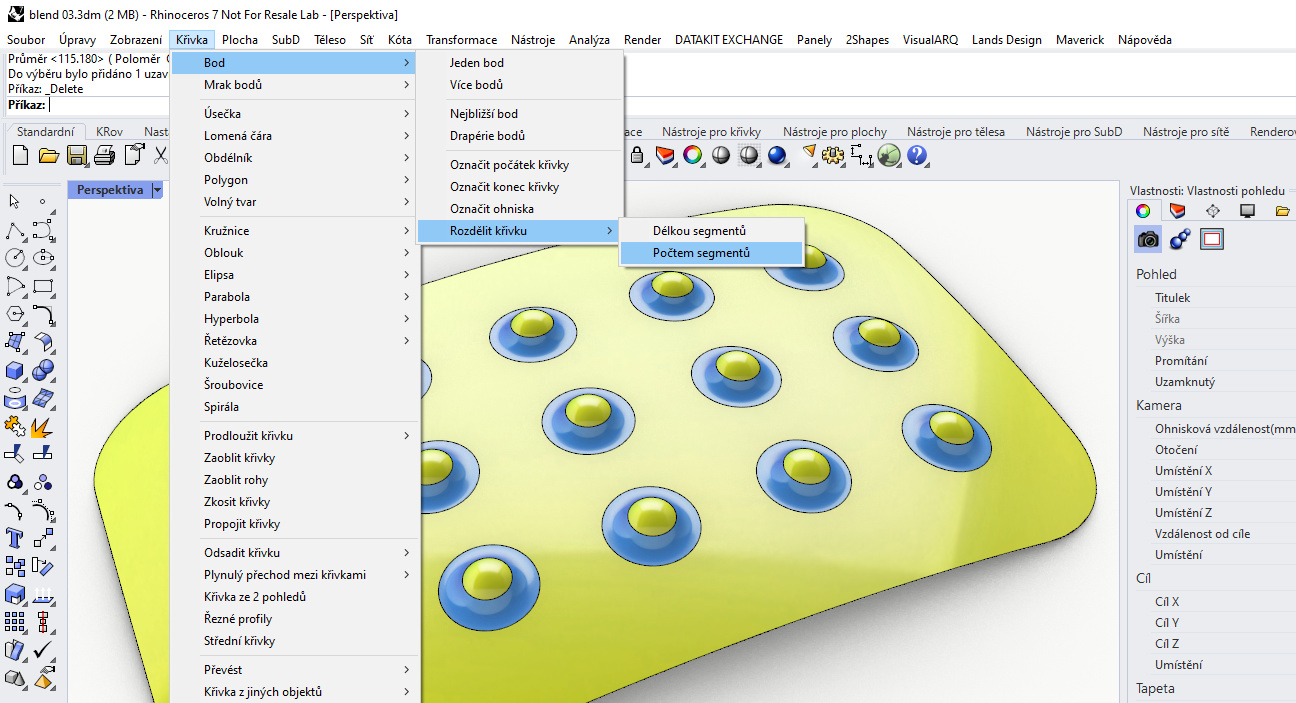Click the Umístění X property row

tap(1213, 471)
